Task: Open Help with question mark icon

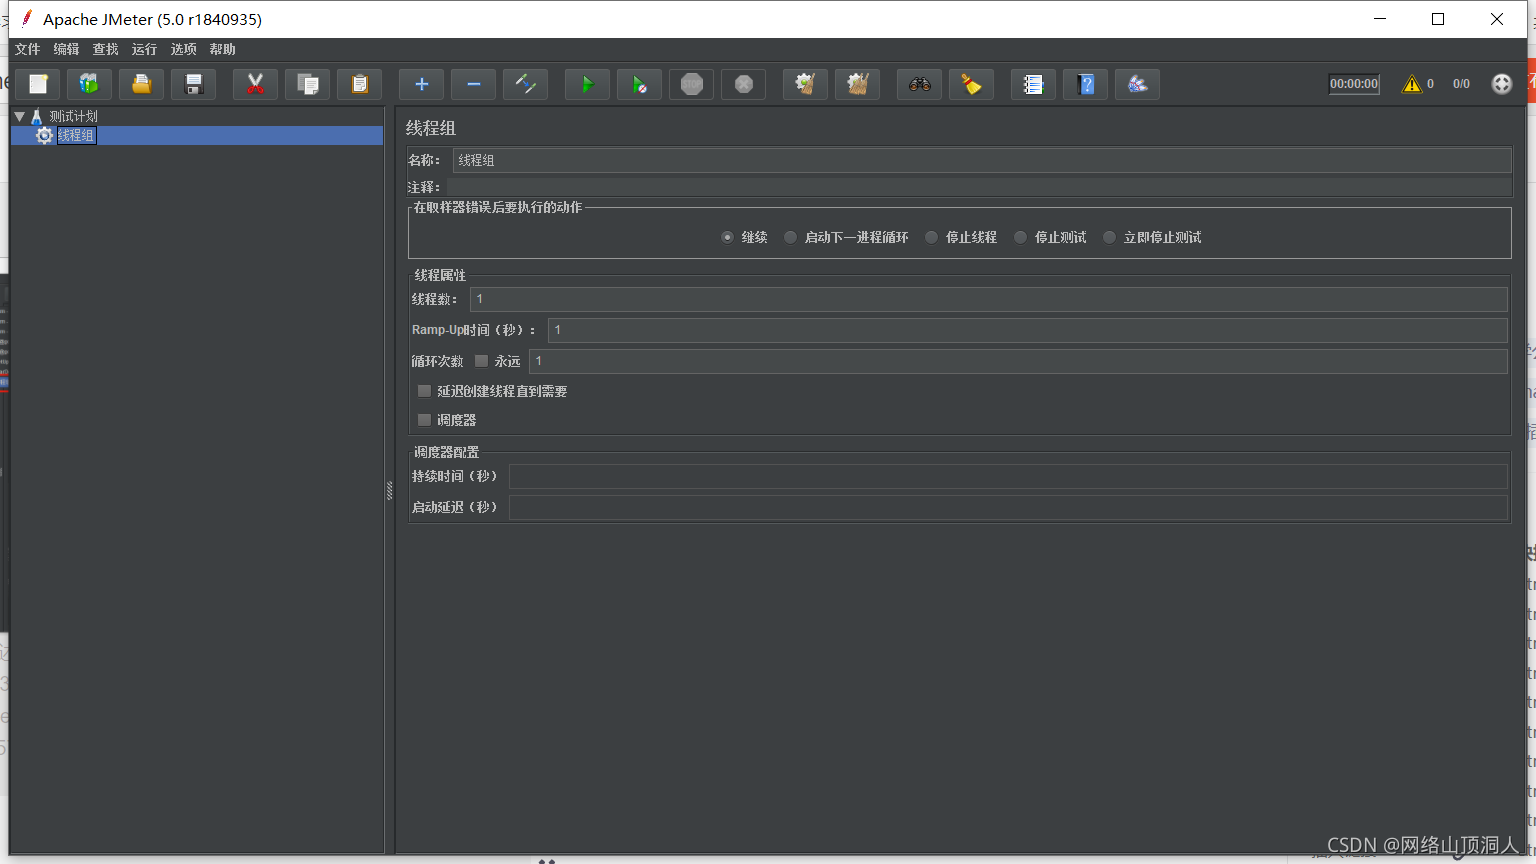Action: click(1086, 84)
